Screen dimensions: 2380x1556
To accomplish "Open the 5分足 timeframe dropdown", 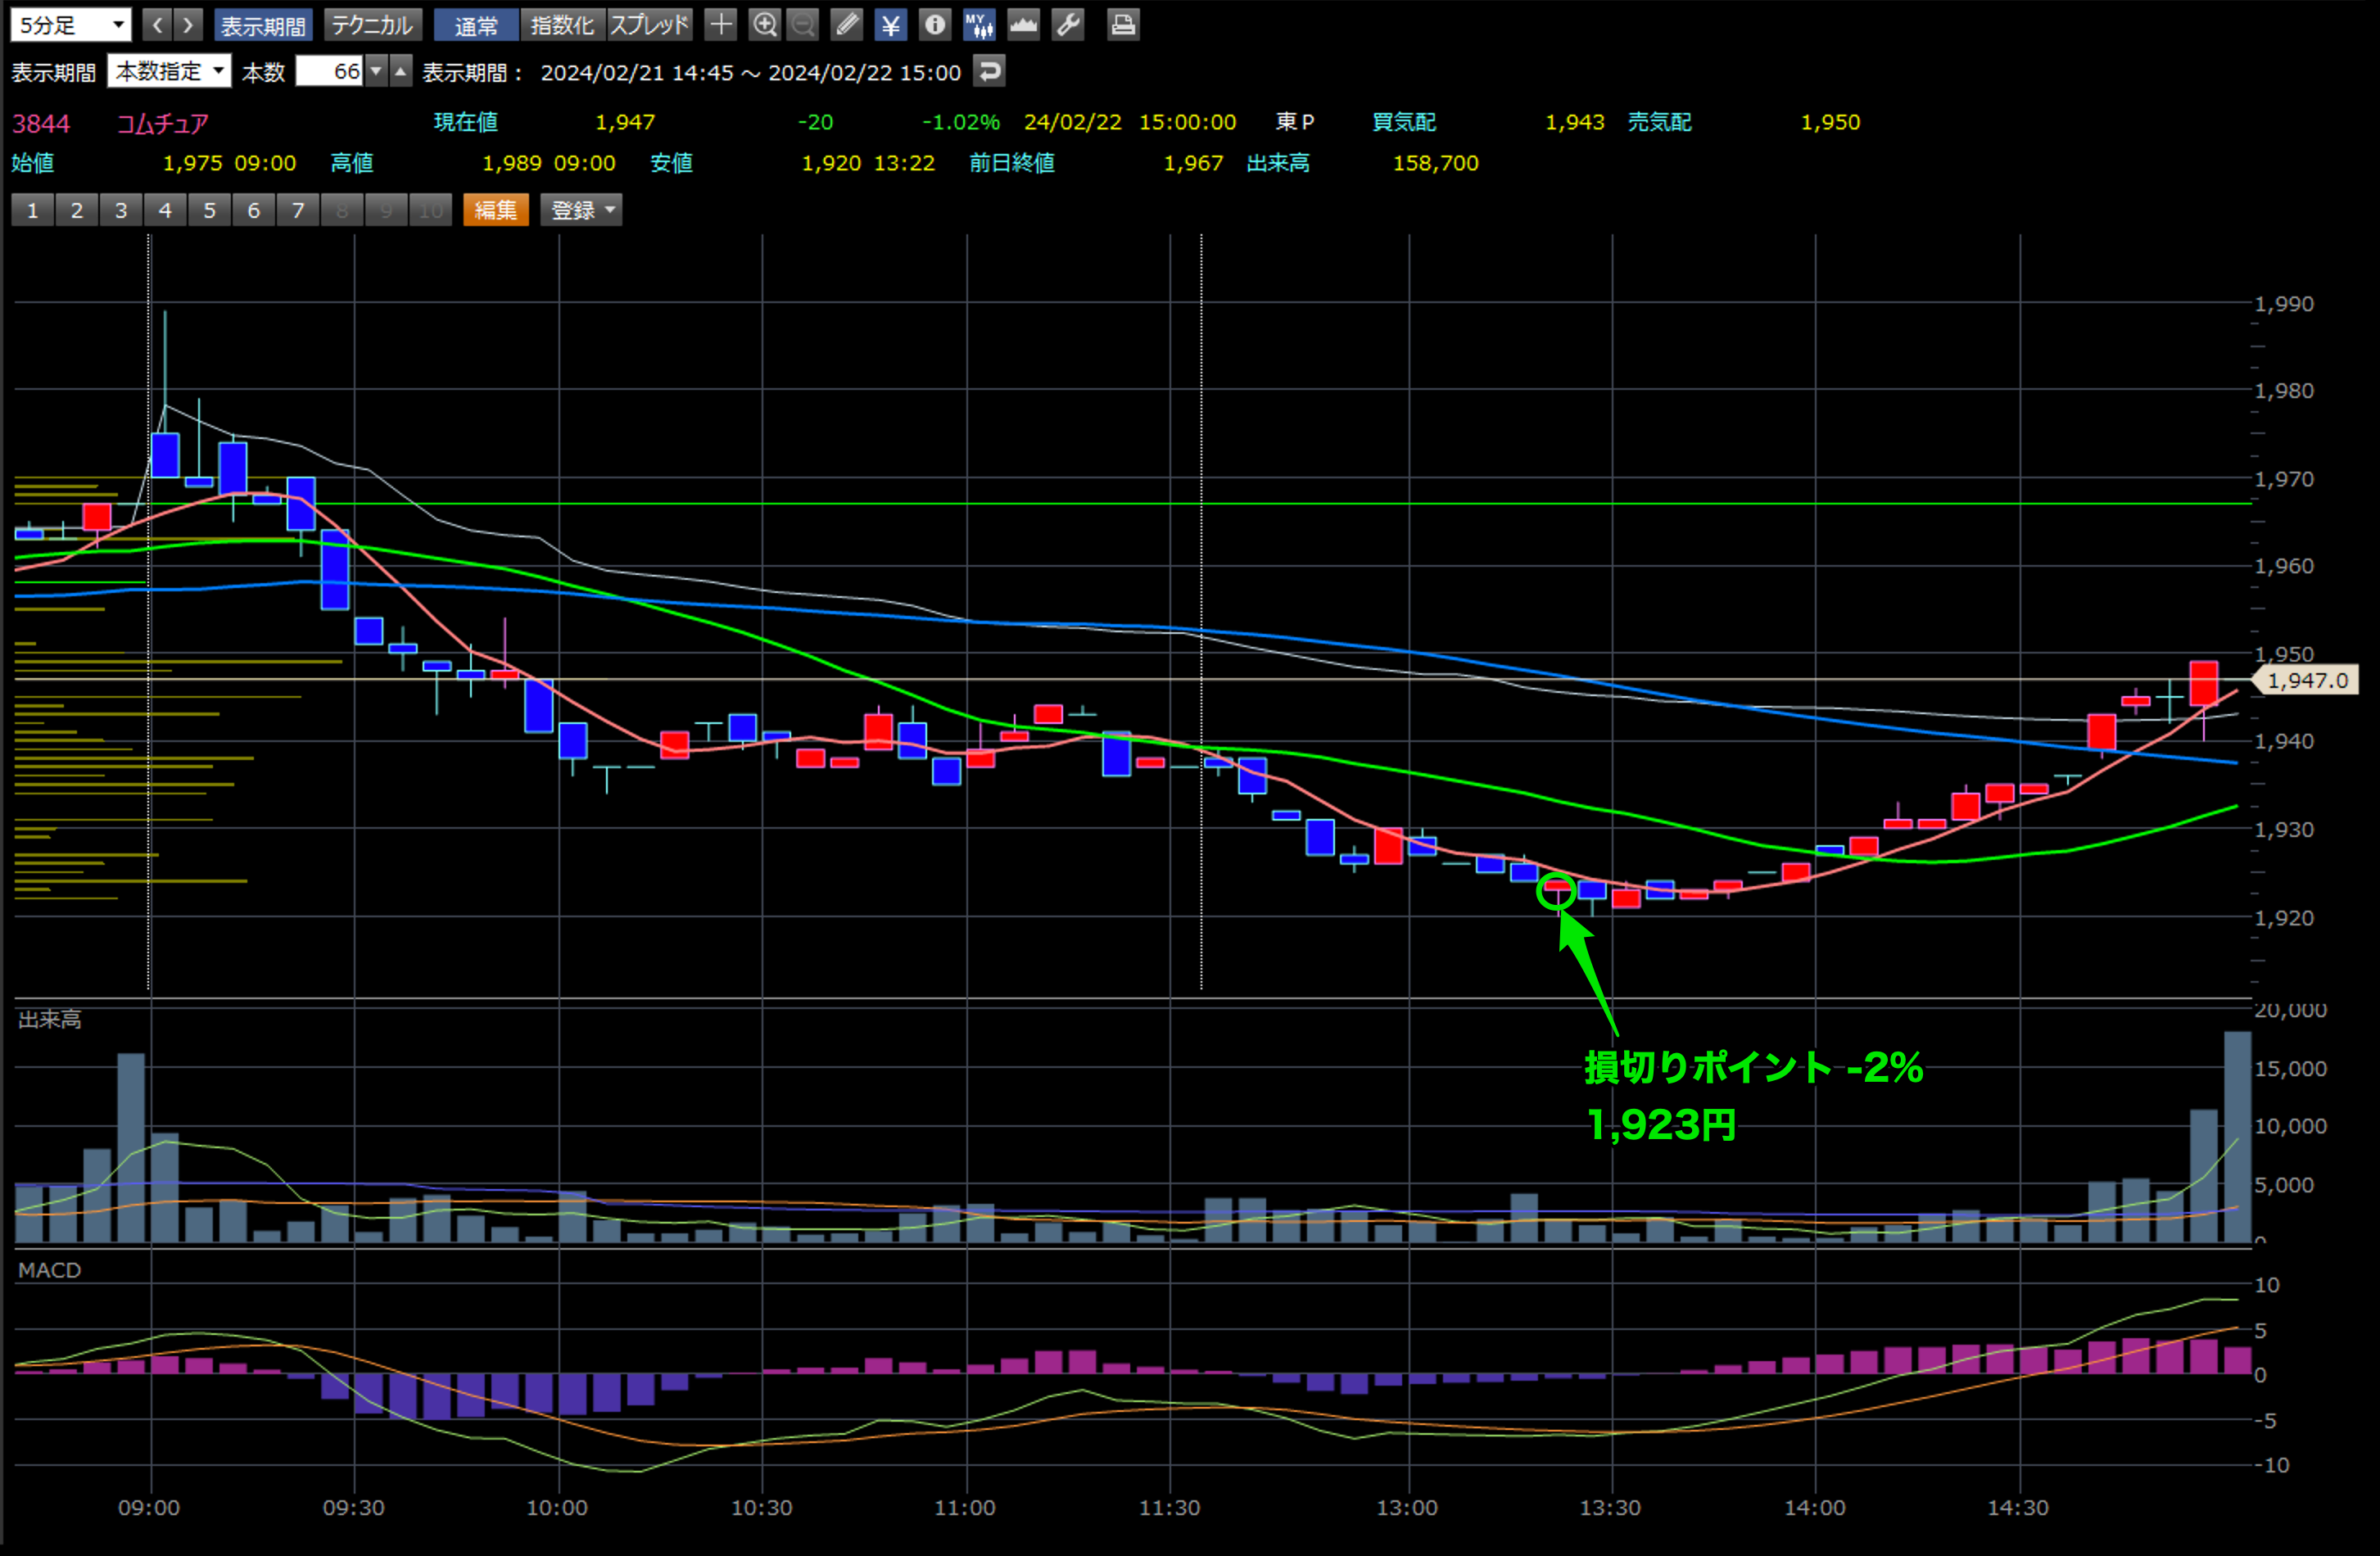I will point(70,25).
